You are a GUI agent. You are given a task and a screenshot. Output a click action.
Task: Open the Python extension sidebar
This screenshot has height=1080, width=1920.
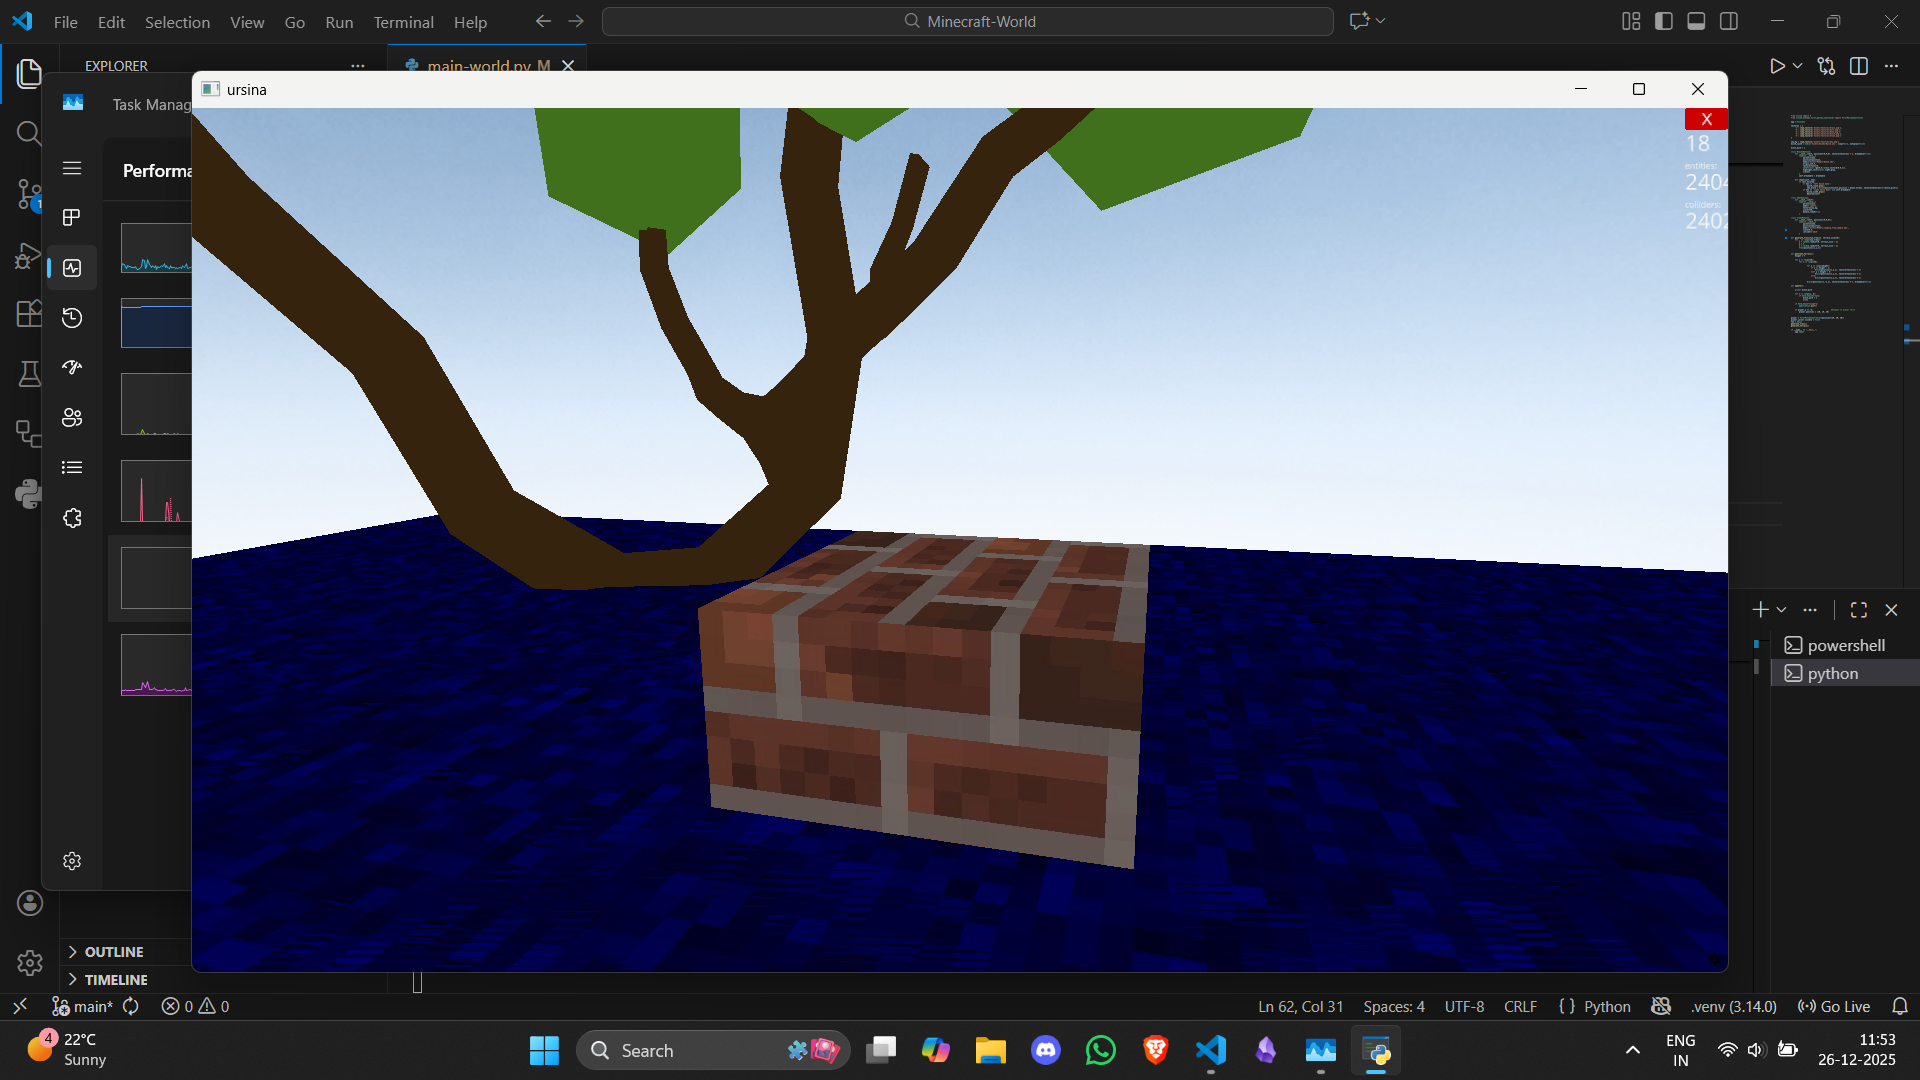tap(29, 493)
